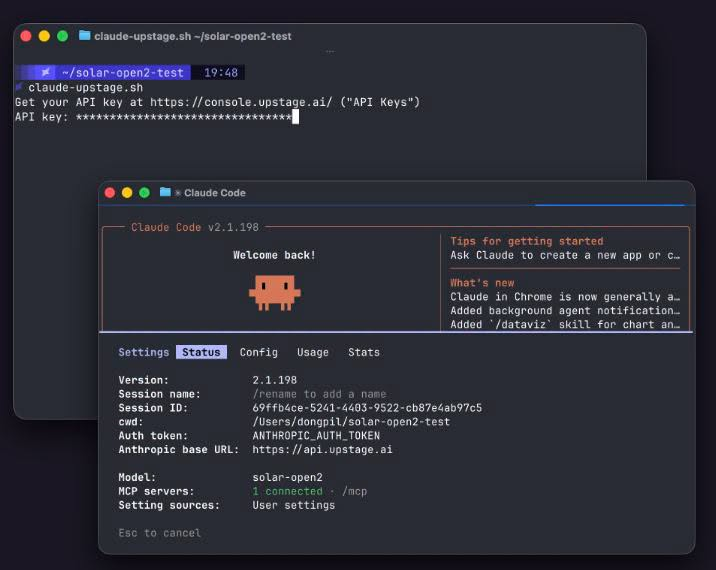Viewport: 716px width, 570px height.
Task: Click the 19:48 time segment in prompt
Action: (x=221, y=72)
